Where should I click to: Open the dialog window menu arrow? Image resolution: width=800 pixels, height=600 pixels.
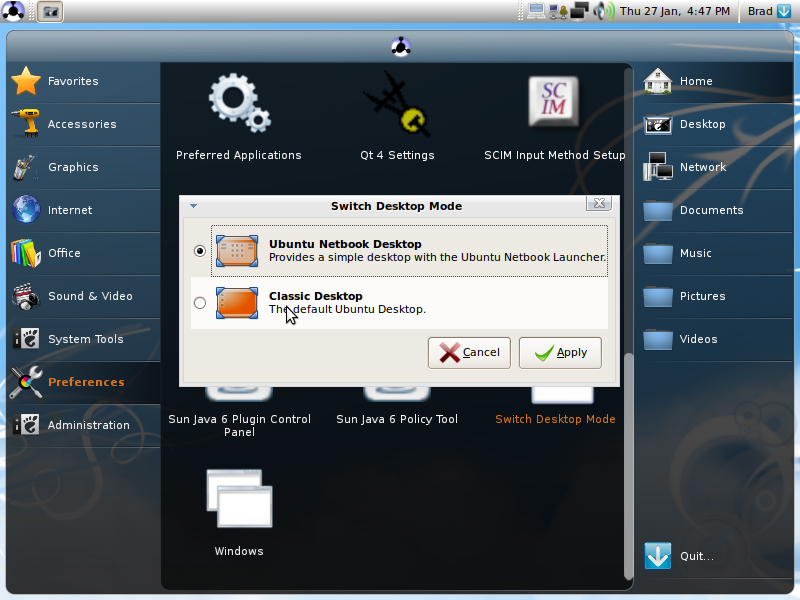[194, 206]
